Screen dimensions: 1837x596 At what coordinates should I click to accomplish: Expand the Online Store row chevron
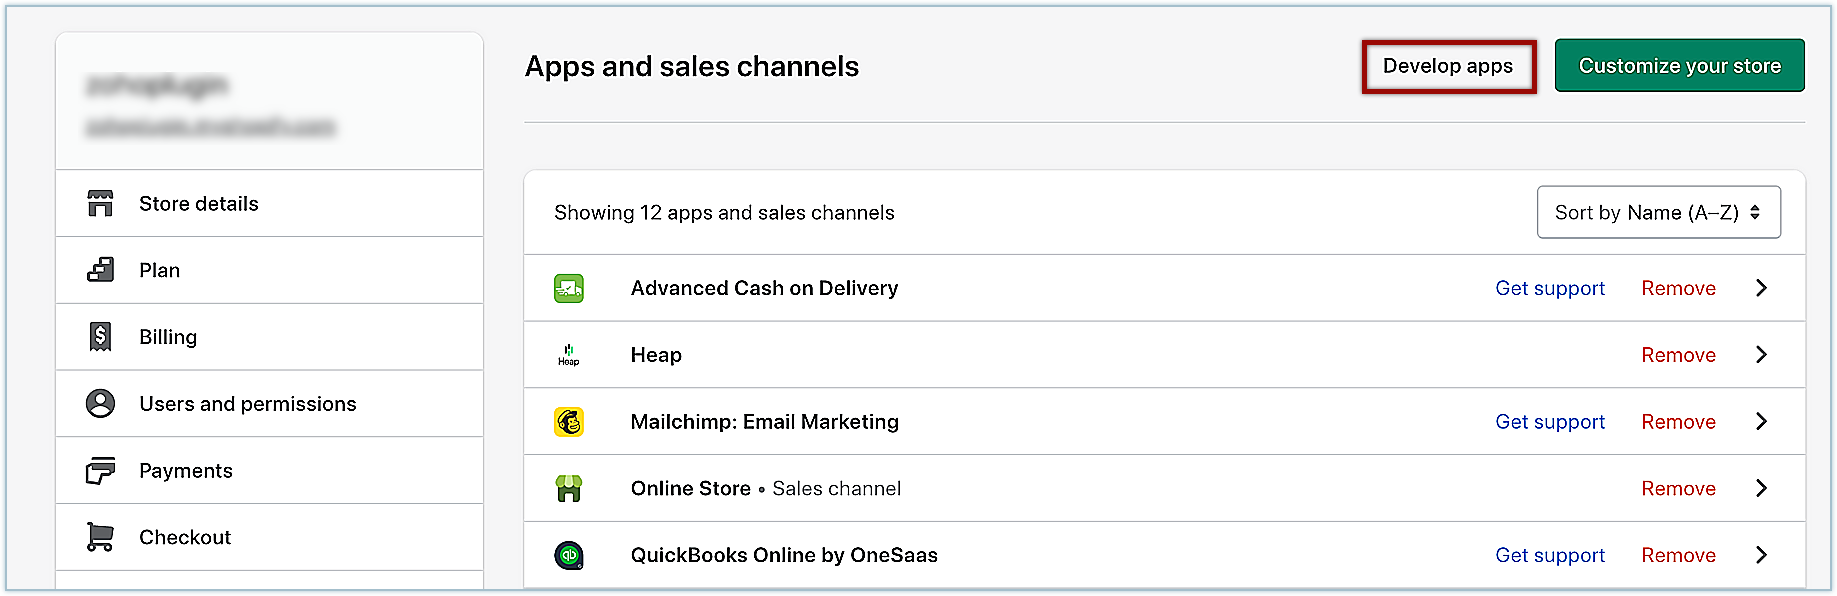click(x=1762, y=488)
